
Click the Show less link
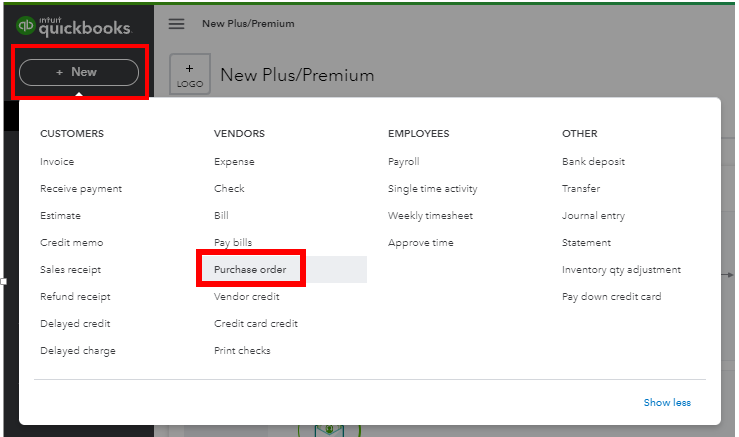coord(667,403)
